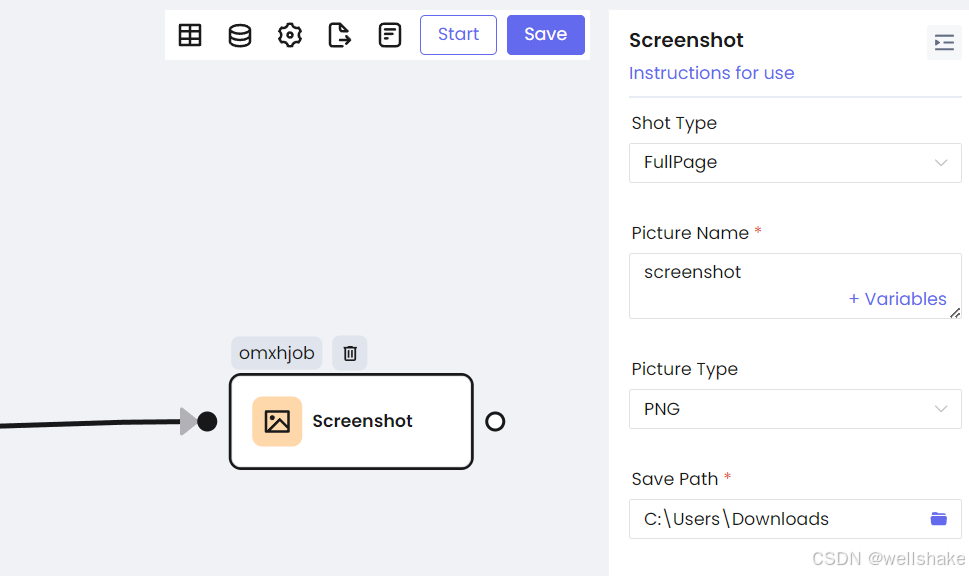Click the omxhjob node label
Image resolution: width=969 pixels, height=576 pixels.
(276, 353)
